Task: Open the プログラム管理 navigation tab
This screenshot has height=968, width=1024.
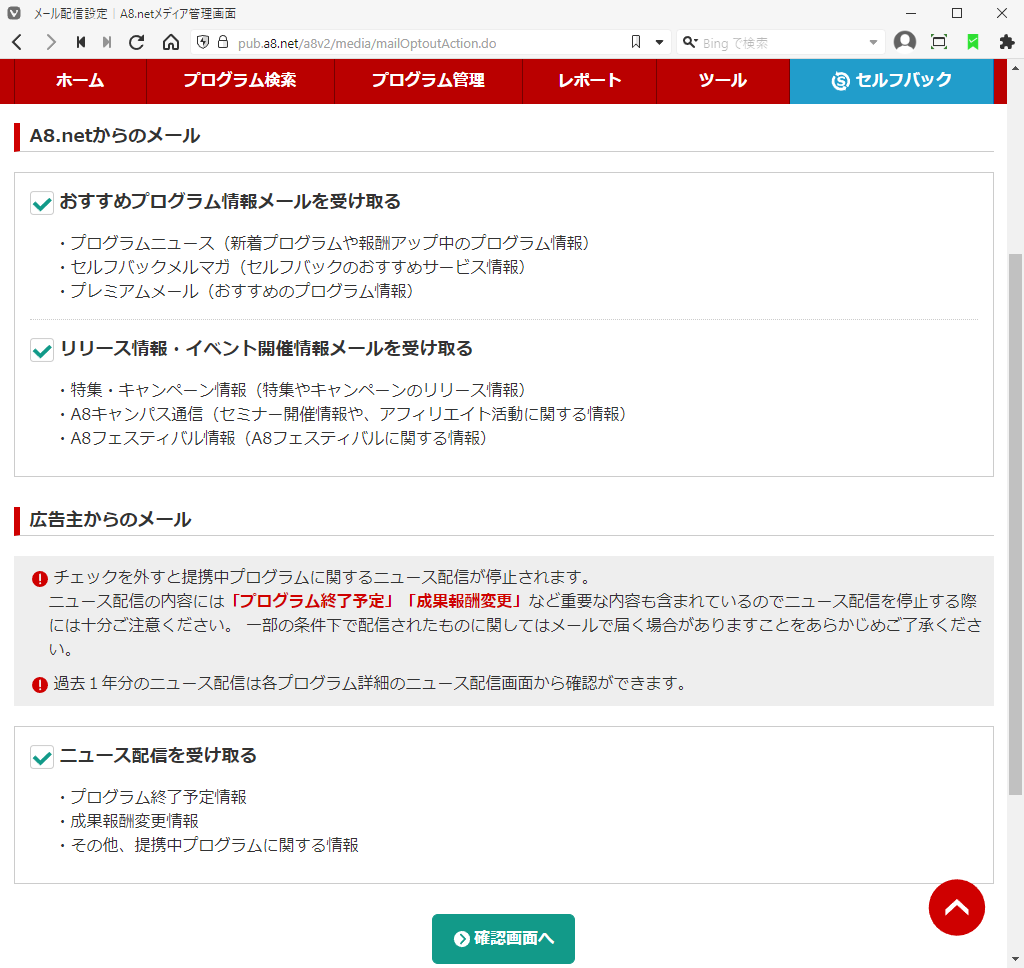Action: coord(428,80)
